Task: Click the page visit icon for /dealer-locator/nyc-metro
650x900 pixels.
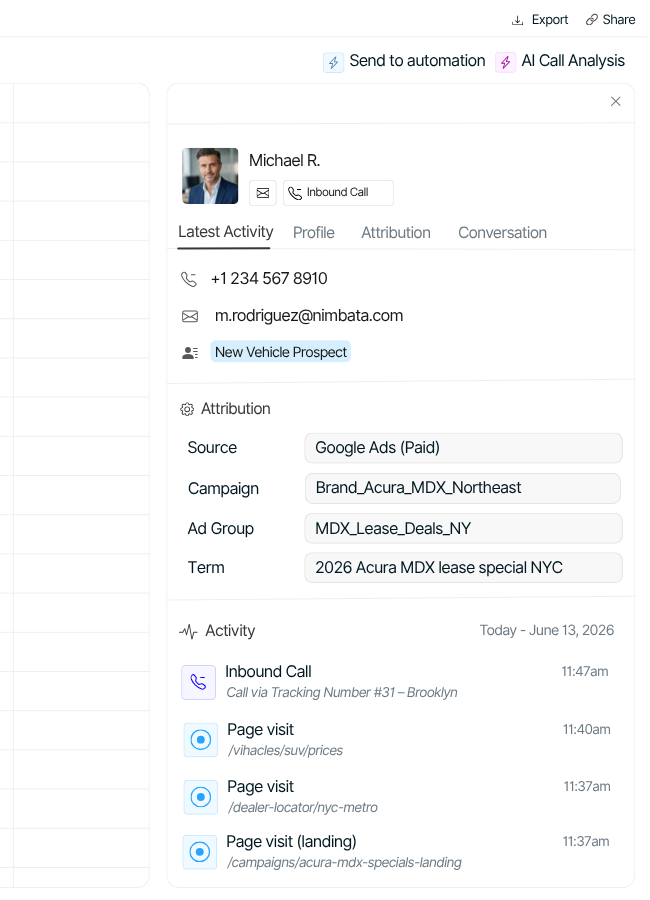Action: click(x=201, y=797)
